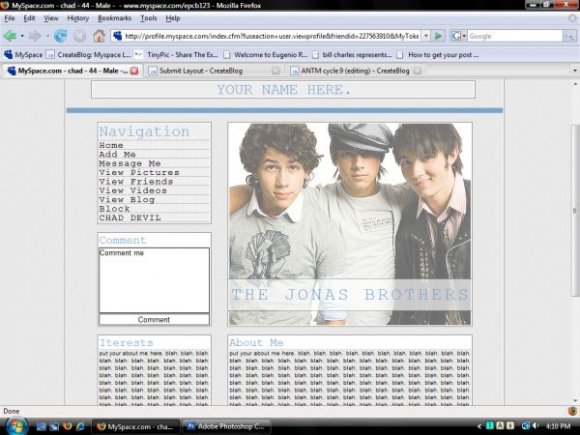Launch Internet Explorer from quick launch
Image resolution: width=580 pixels, height=435 pixels.
click(80, 427)
